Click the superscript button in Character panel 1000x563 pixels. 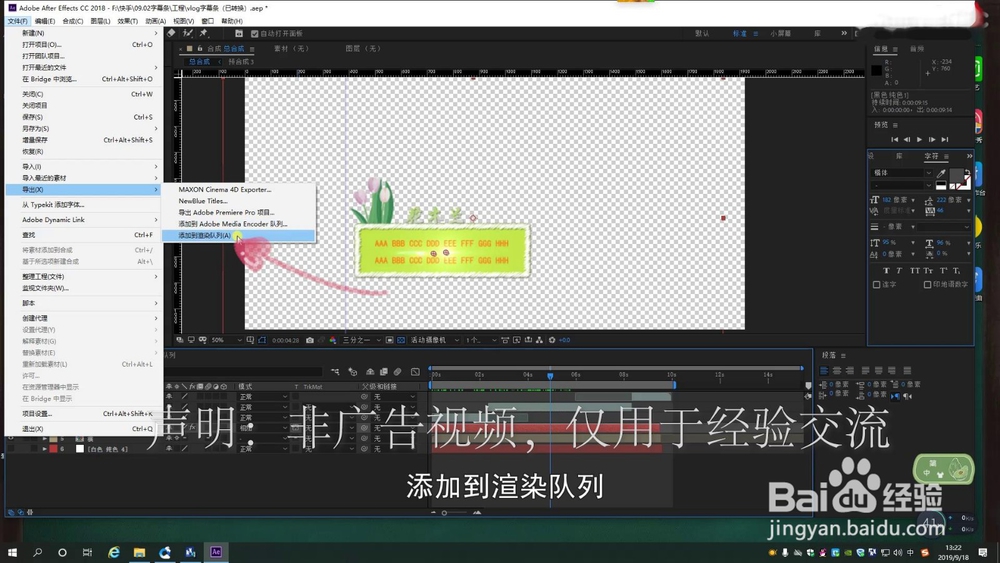click(943, 271)
